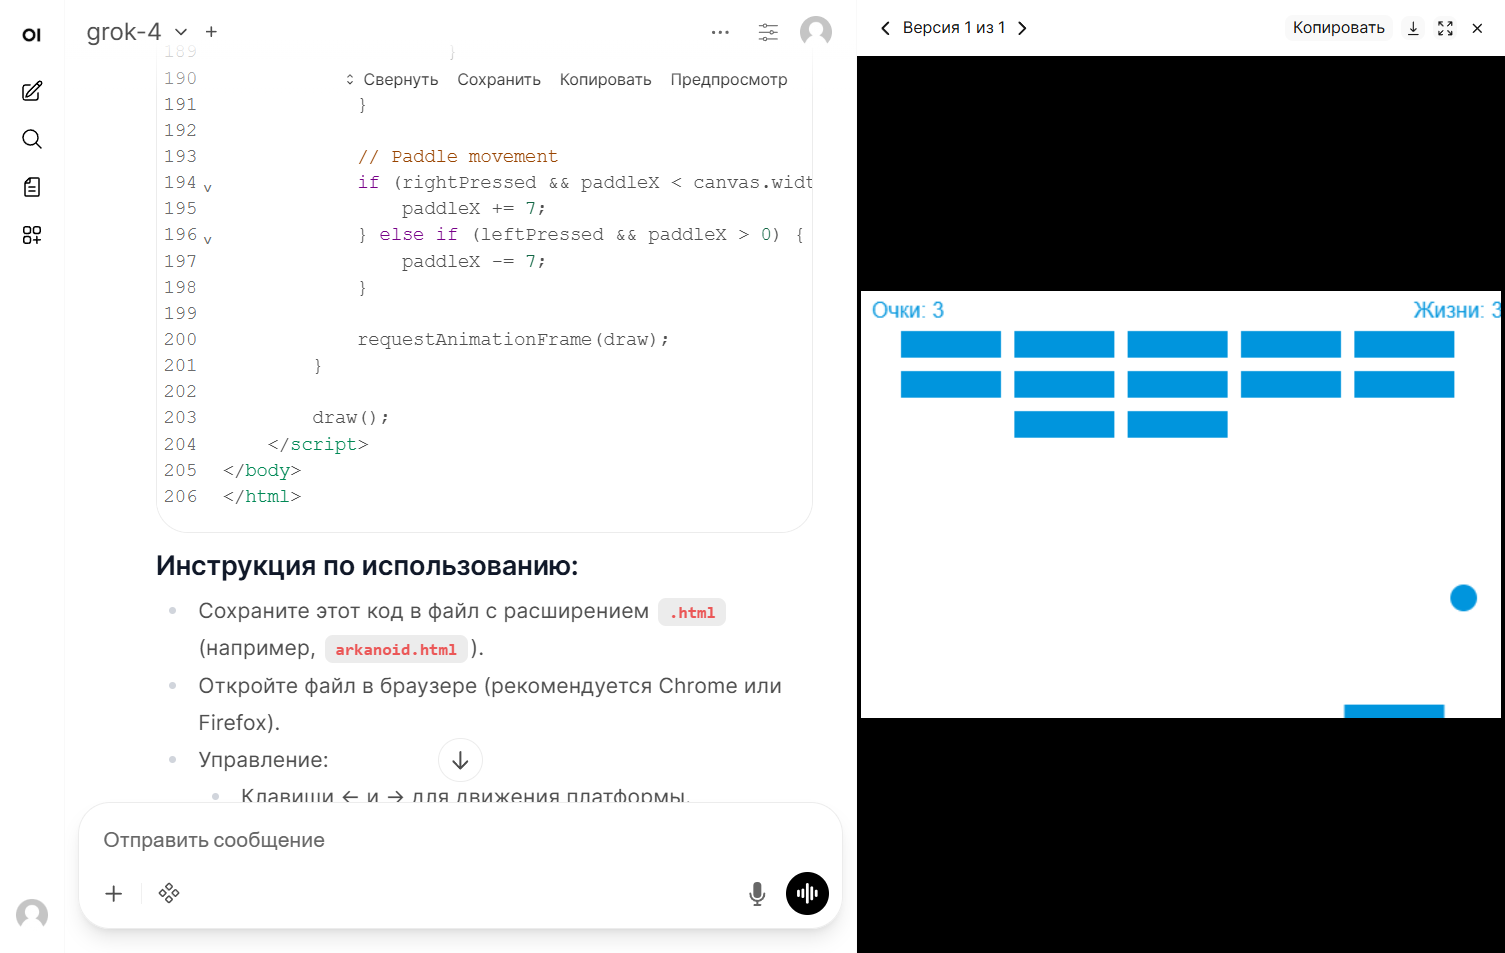The width and height of the screenshot is (1505, 953).
Task: Click the microphone icon to dictate a message
Action: (x=757, y=893)
